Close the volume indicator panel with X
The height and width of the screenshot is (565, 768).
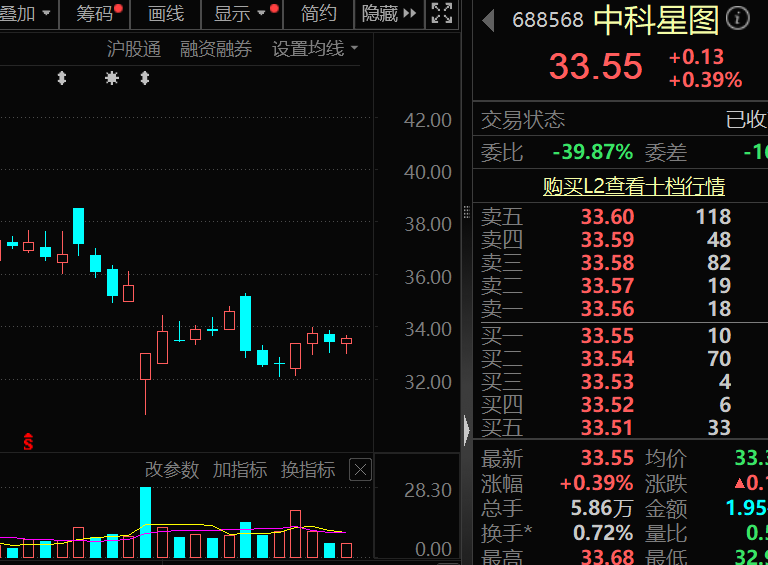click(360, 470)
